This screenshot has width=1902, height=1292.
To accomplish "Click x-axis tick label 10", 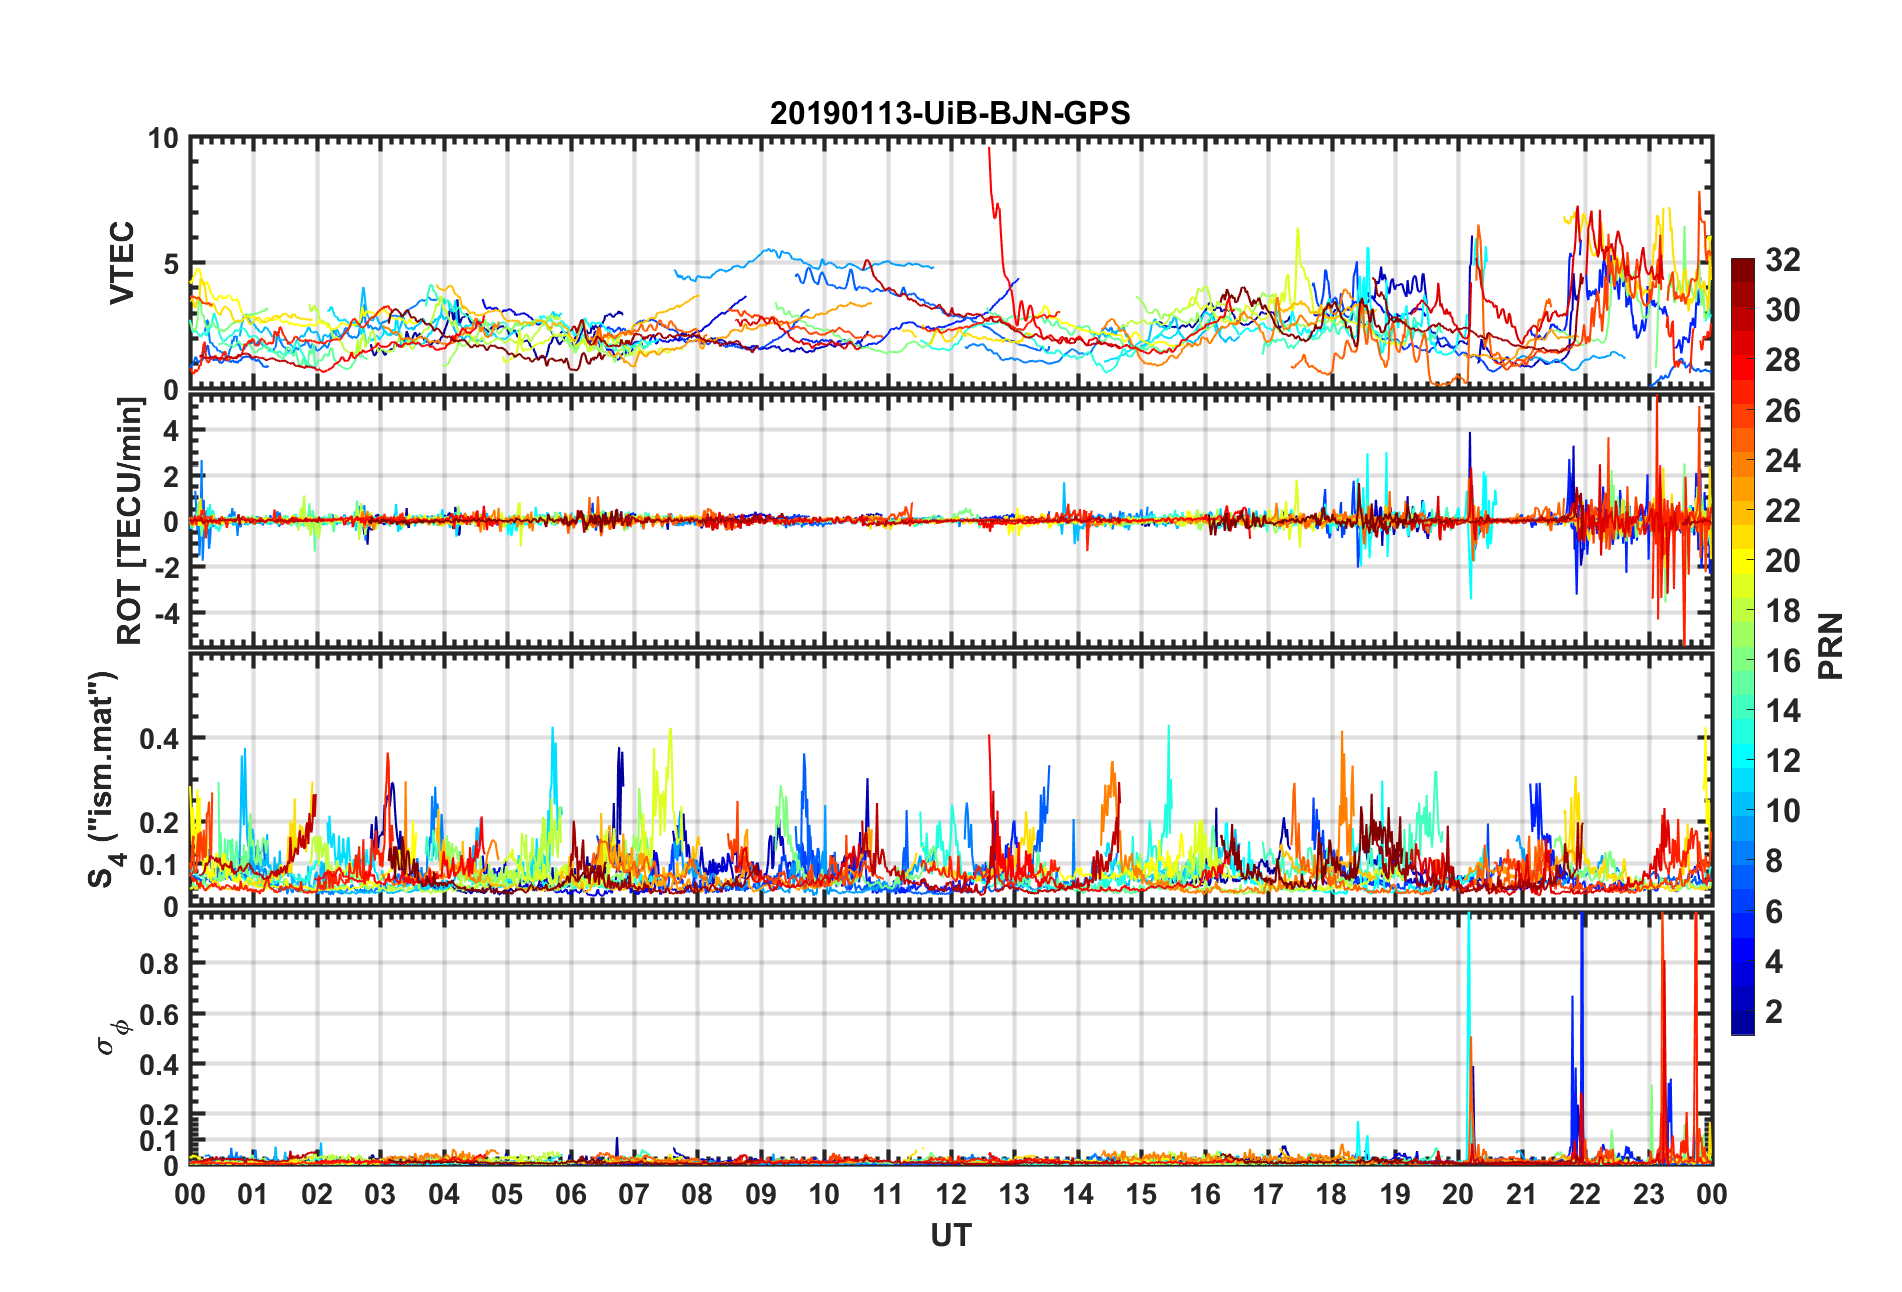I will [x=824, y=1194].
